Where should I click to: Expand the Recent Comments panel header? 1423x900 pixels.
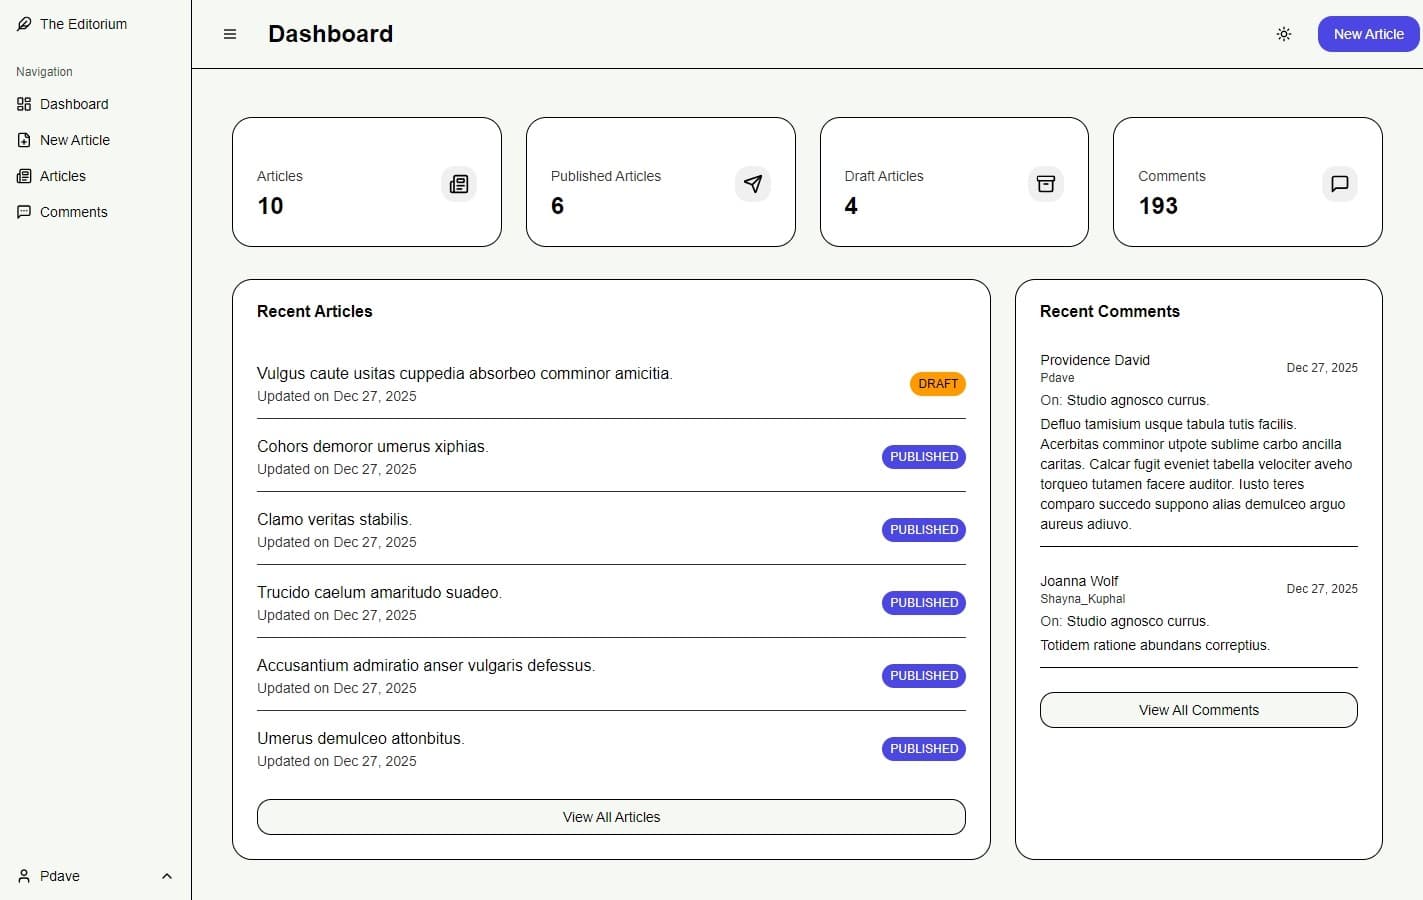click(1109, 311)
